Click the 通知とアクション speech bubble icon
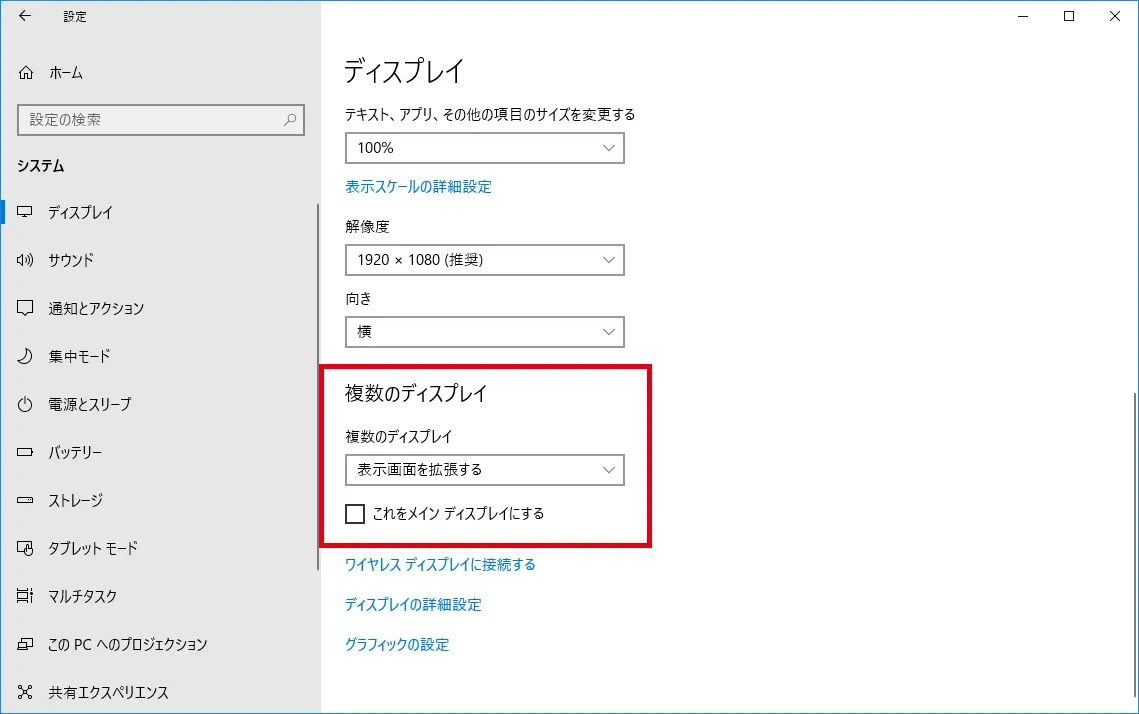The height and width of the screenshot is (714, 1139). (25, 308)
